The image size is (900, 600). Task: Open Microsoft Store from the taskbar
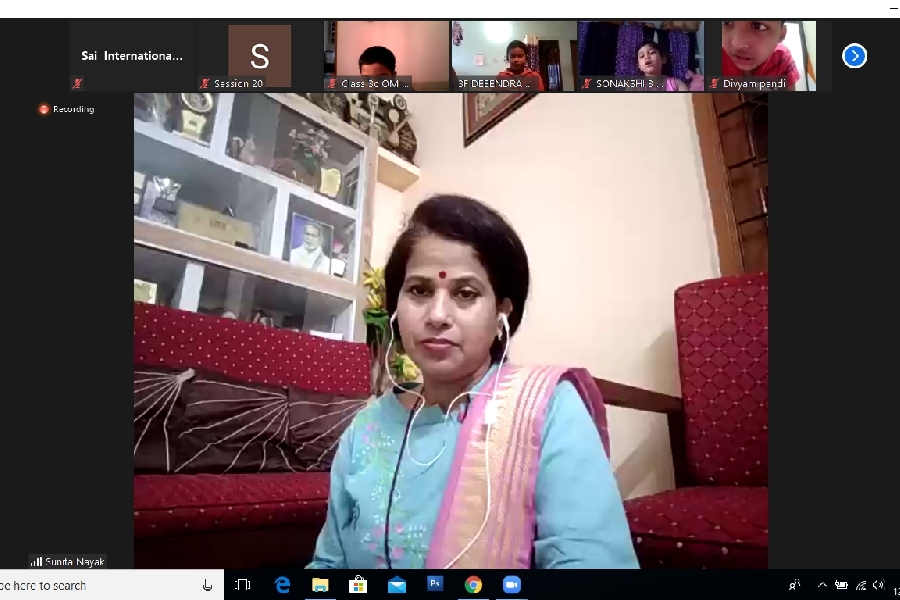pyautogui.click(x=358, y=585)
